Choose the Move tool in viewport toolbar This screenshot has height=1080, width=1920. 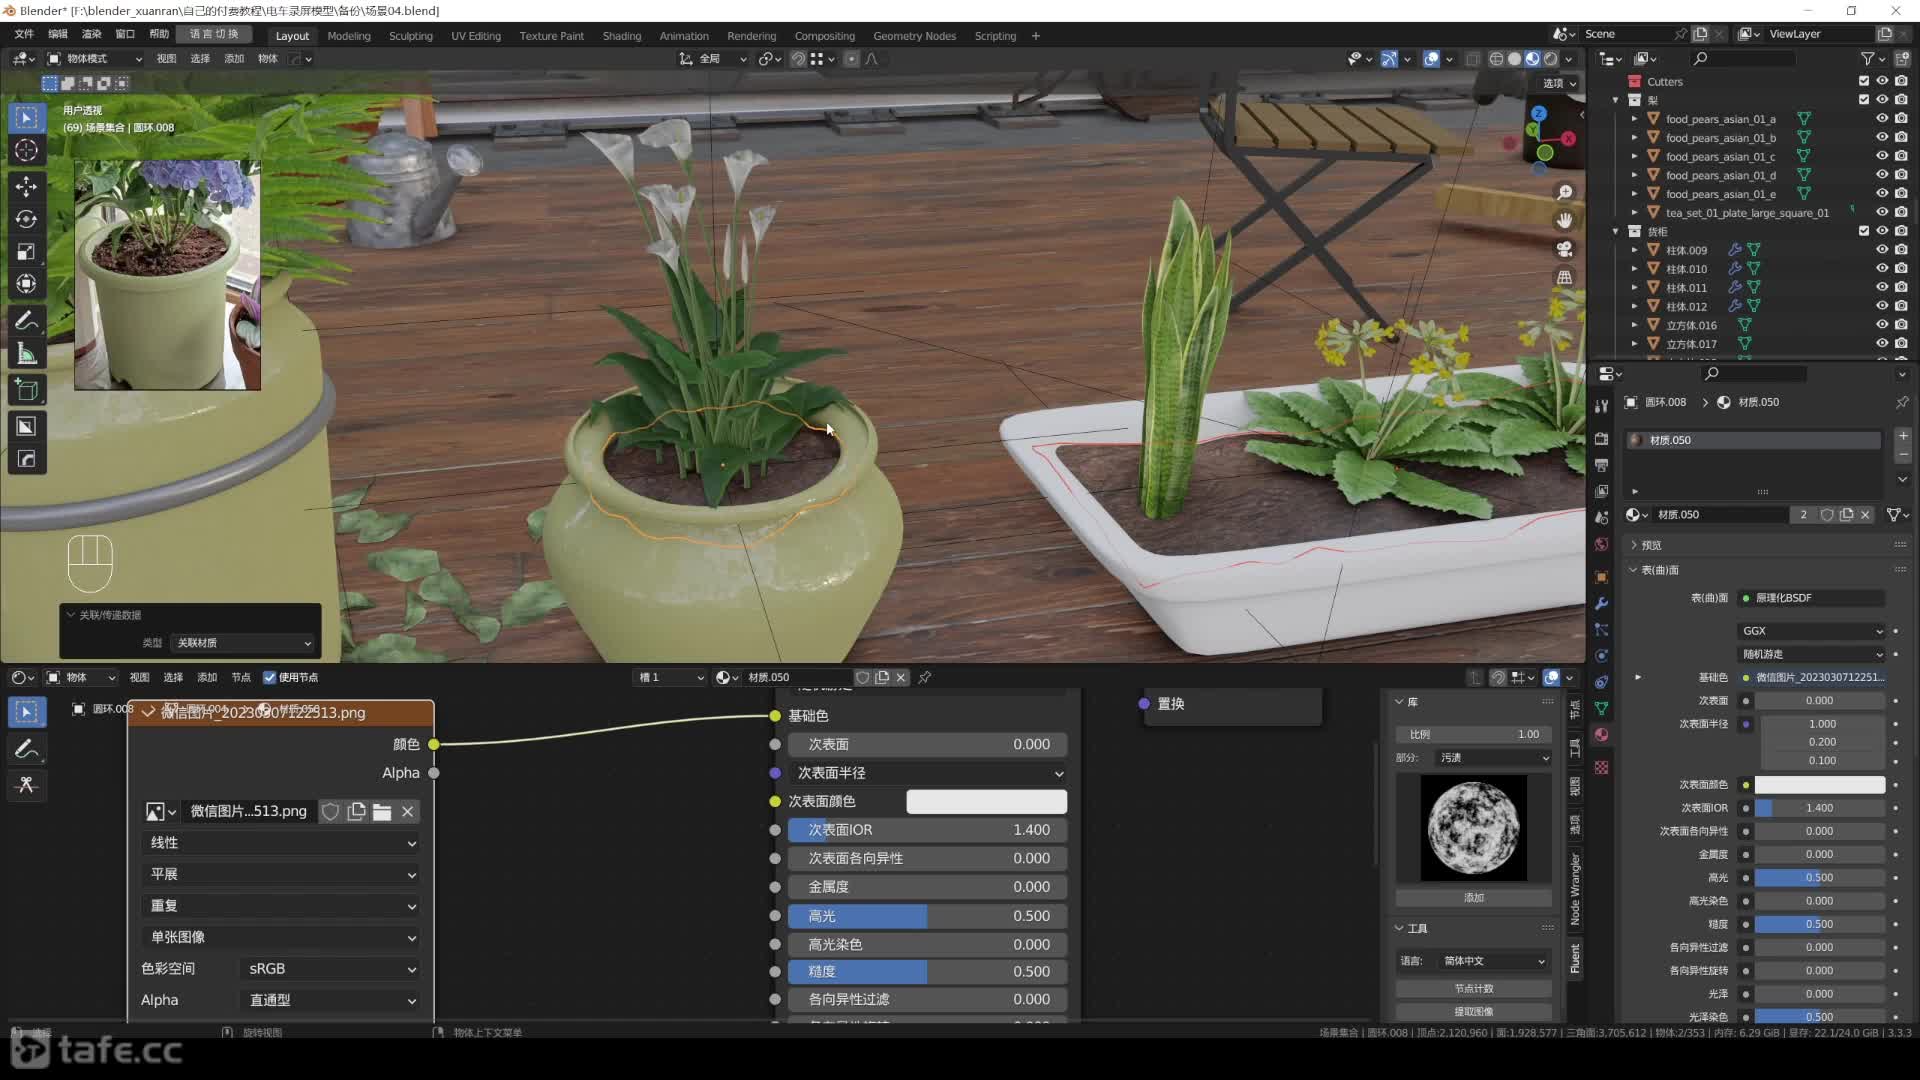pyautogui.click(x=27, y=187)
